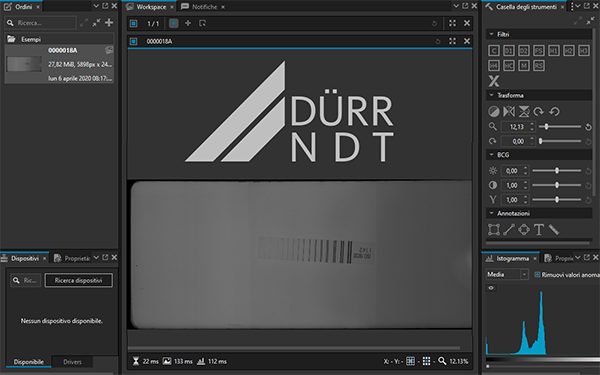Select the rectangle annotation tool

click(x=494, y=230)
